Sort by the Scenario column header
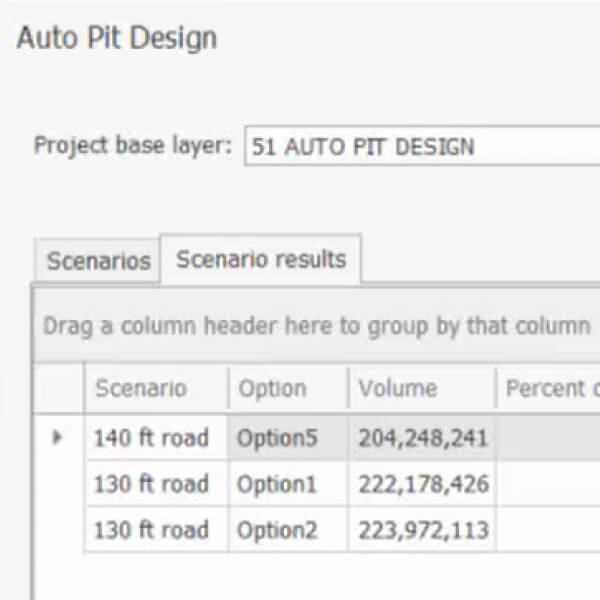 (156, 388)
